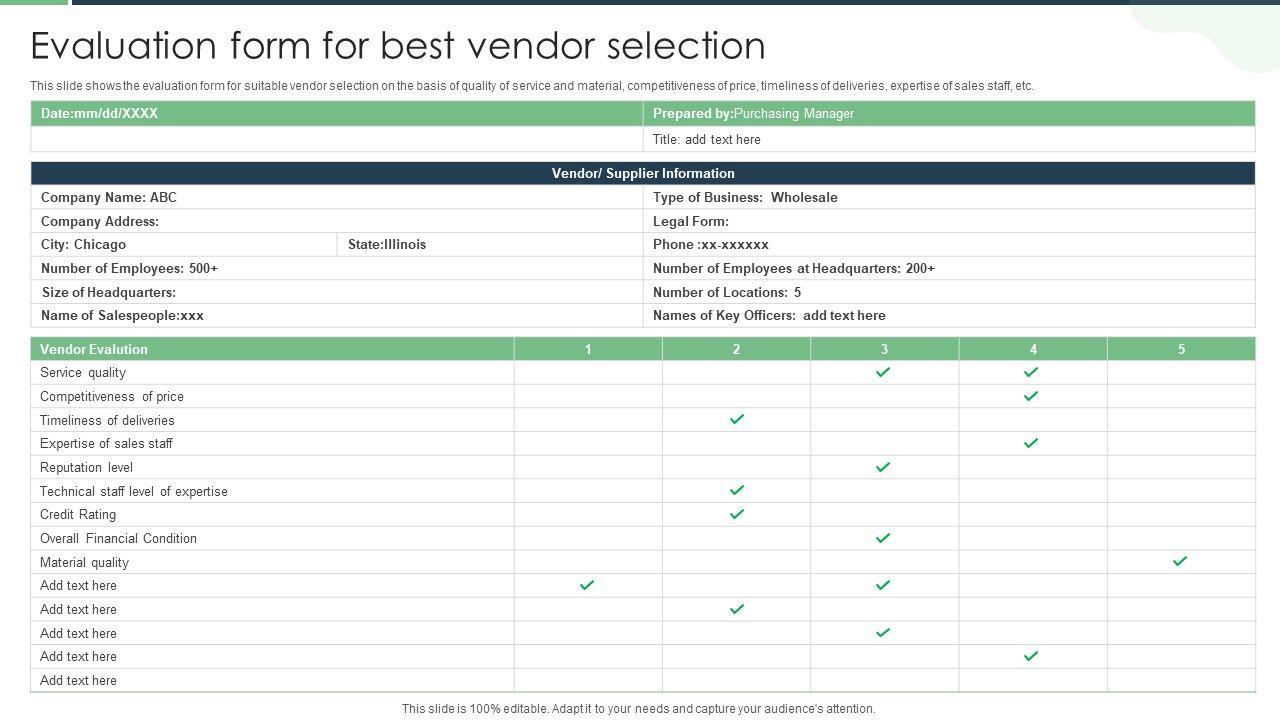Click the 'Competitiveness of price' row label
The height and width of the screenshot is (720, 1280).
coord(112,396)
